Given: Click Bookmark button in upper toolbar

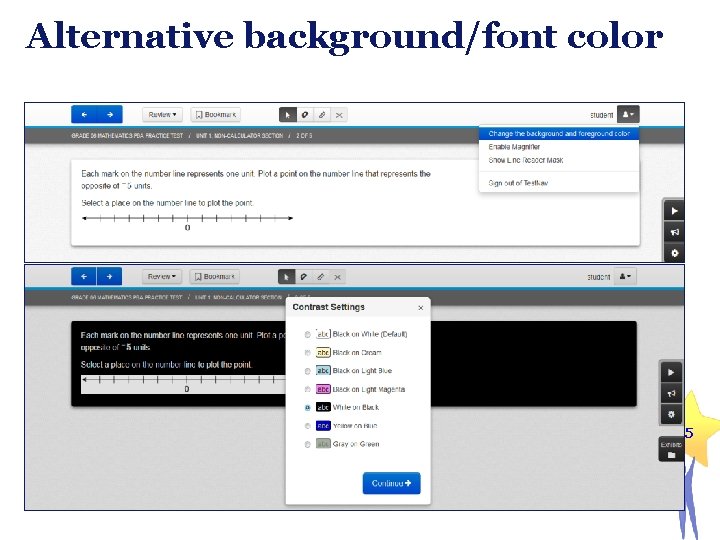Looking at the screenshot, I should point(215,115).
